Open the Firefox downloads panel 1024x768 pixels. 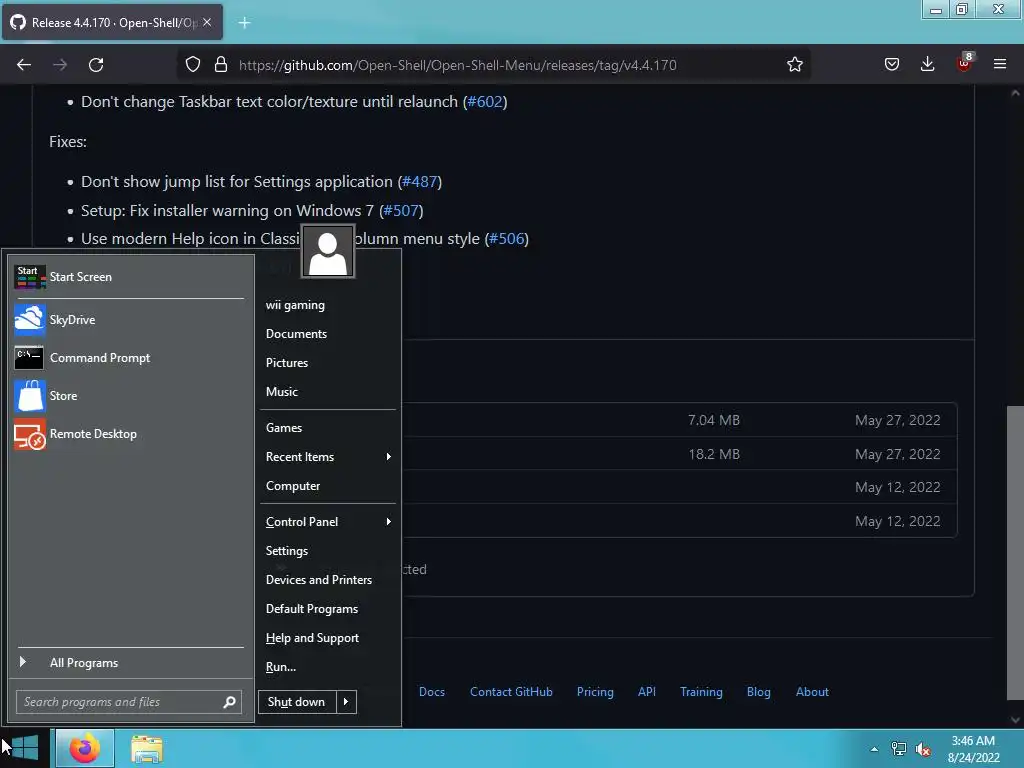pyautogui.click(x=927, y=65)
